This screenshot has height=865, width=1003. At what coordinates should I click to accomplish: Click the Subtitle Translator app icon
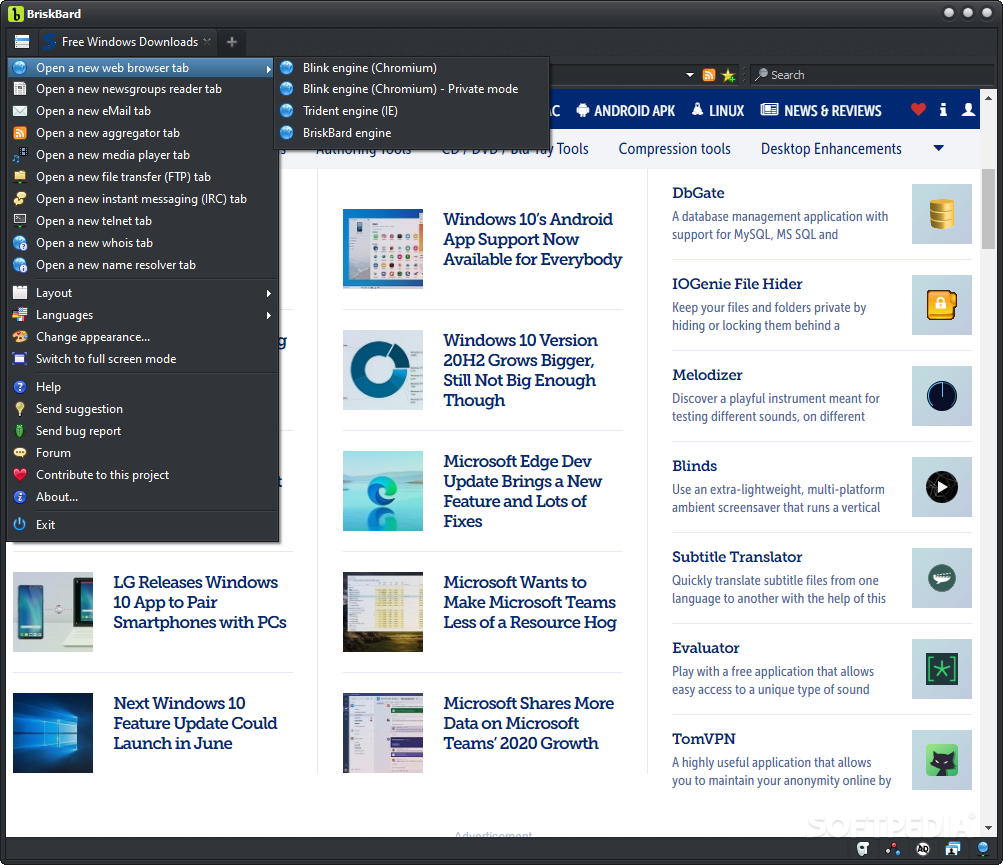942,578
